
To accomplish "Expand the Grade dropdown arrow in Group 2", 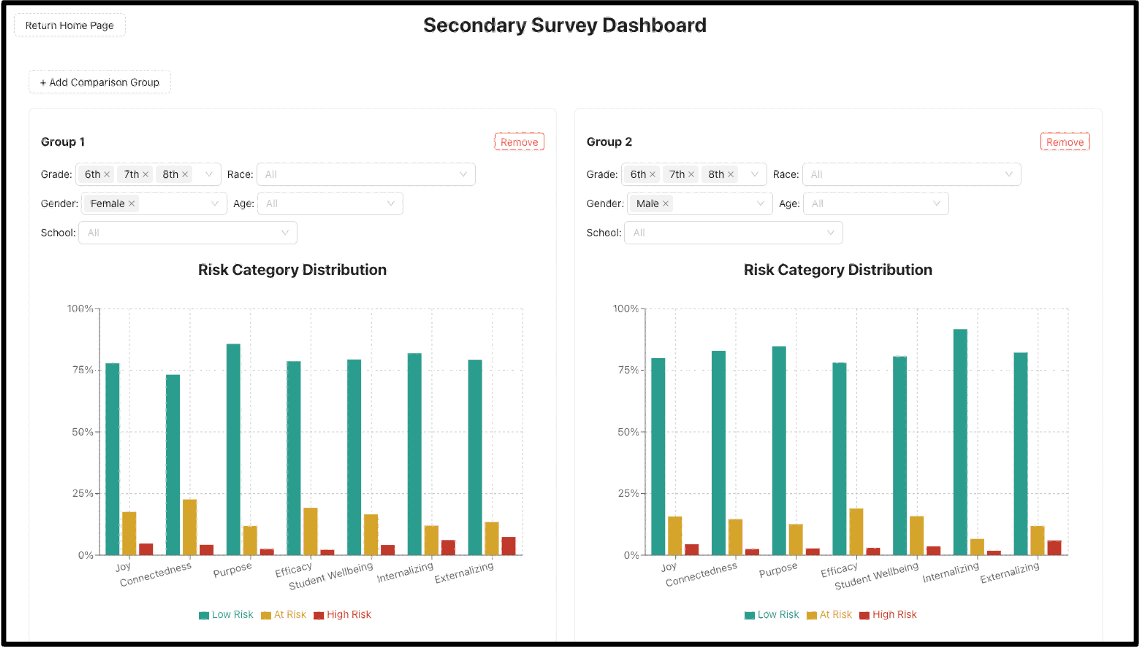I will [755, 175].
